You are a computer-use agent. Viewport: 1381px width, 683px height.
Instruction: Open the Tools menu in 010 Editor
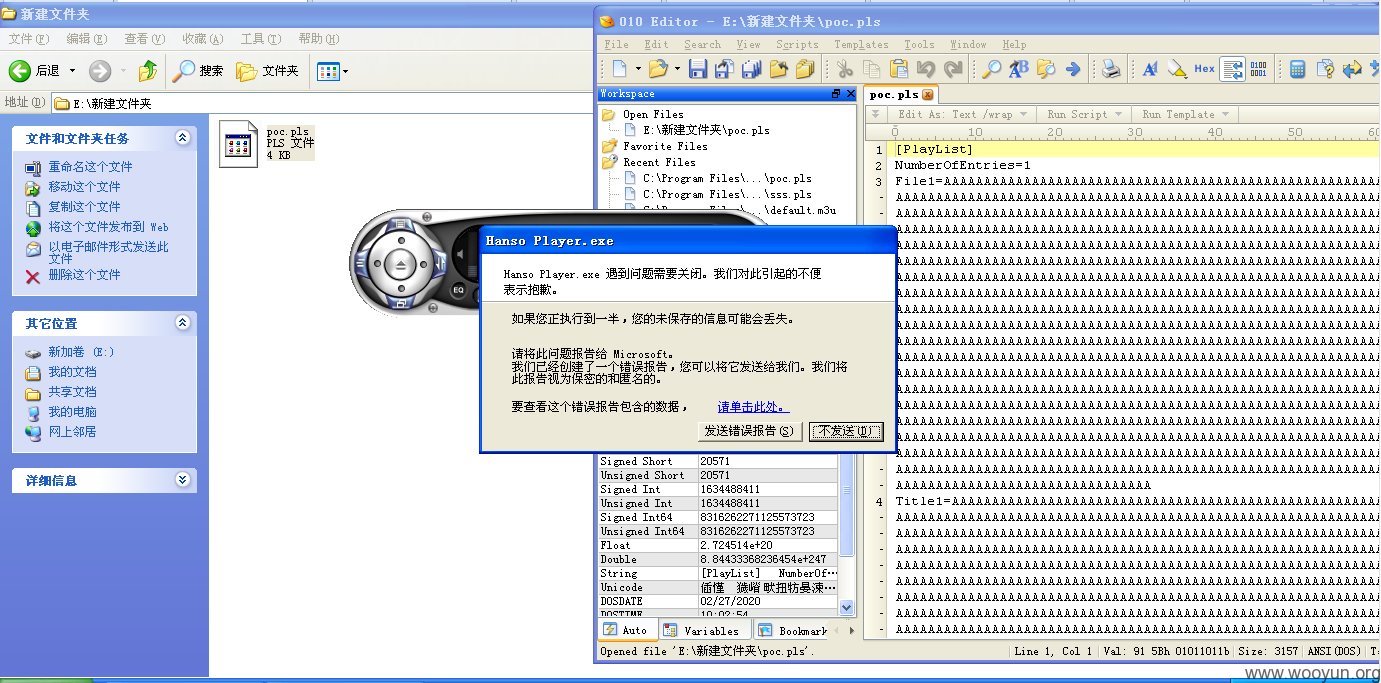(919, 44)
